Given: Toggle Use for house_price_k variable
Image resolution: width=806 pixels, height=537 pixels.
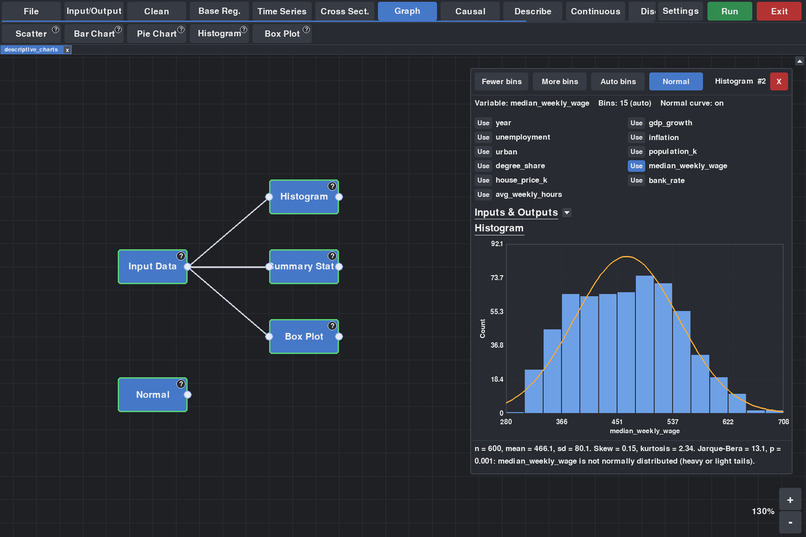Looking at the screenshot, I should (483, 180).
